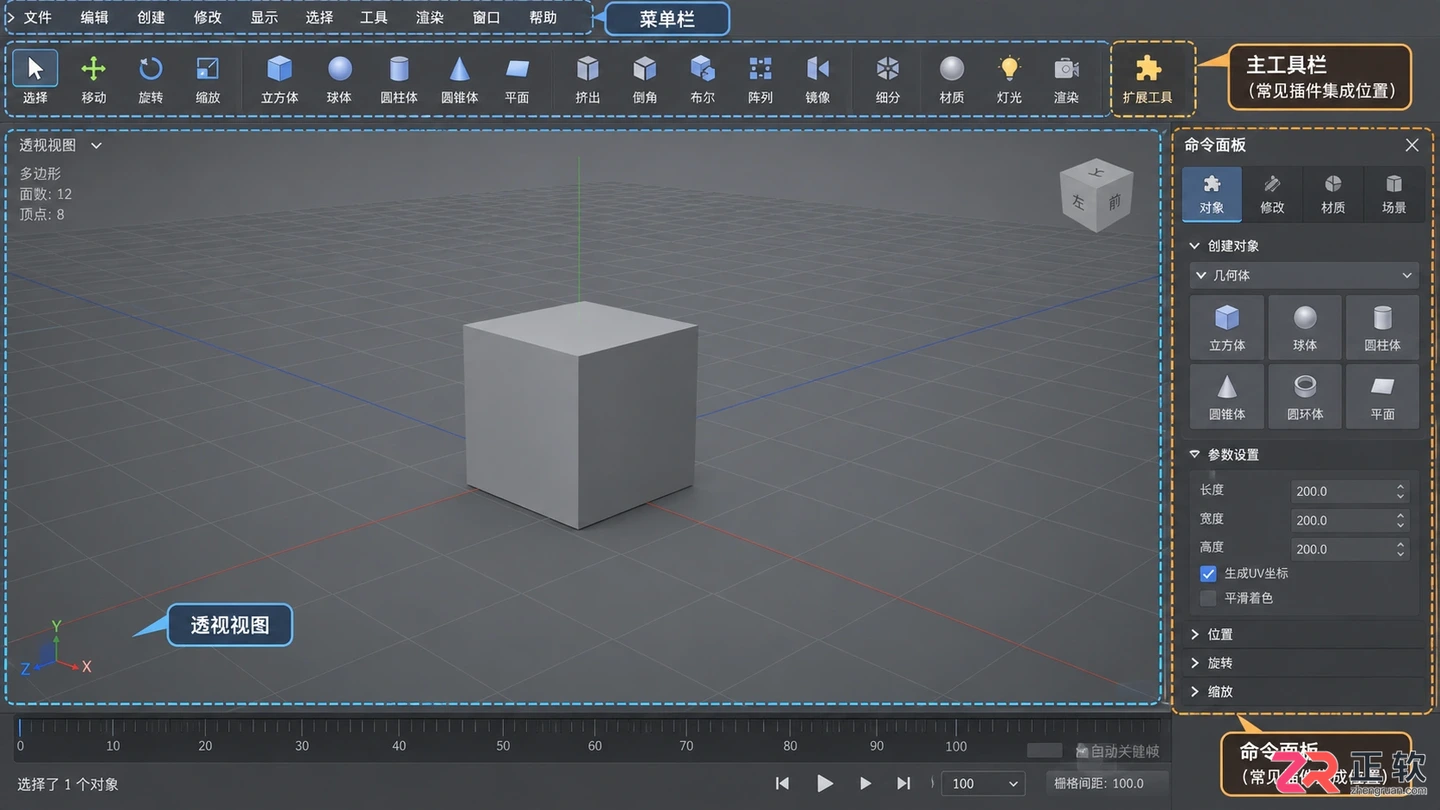Image resolution: width=1440 pixels, height=810 pixels.
Task: Click the XYZ axis gizmo in viewport corner
Action: (x=55, y=650)
